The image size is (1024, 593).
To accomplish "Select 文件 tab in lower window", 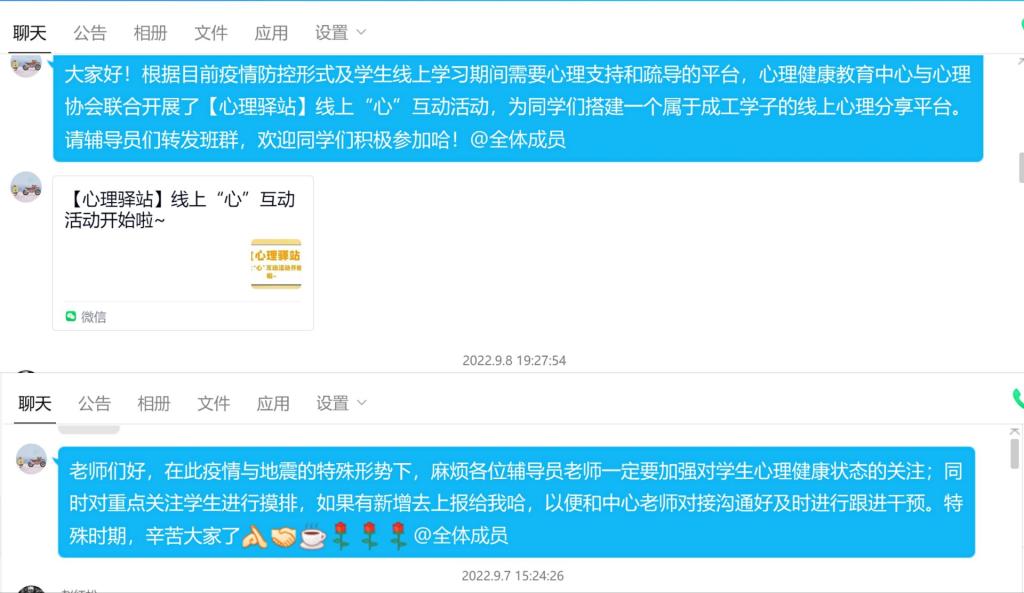I will pyautogui.click(x=214, y=404).
